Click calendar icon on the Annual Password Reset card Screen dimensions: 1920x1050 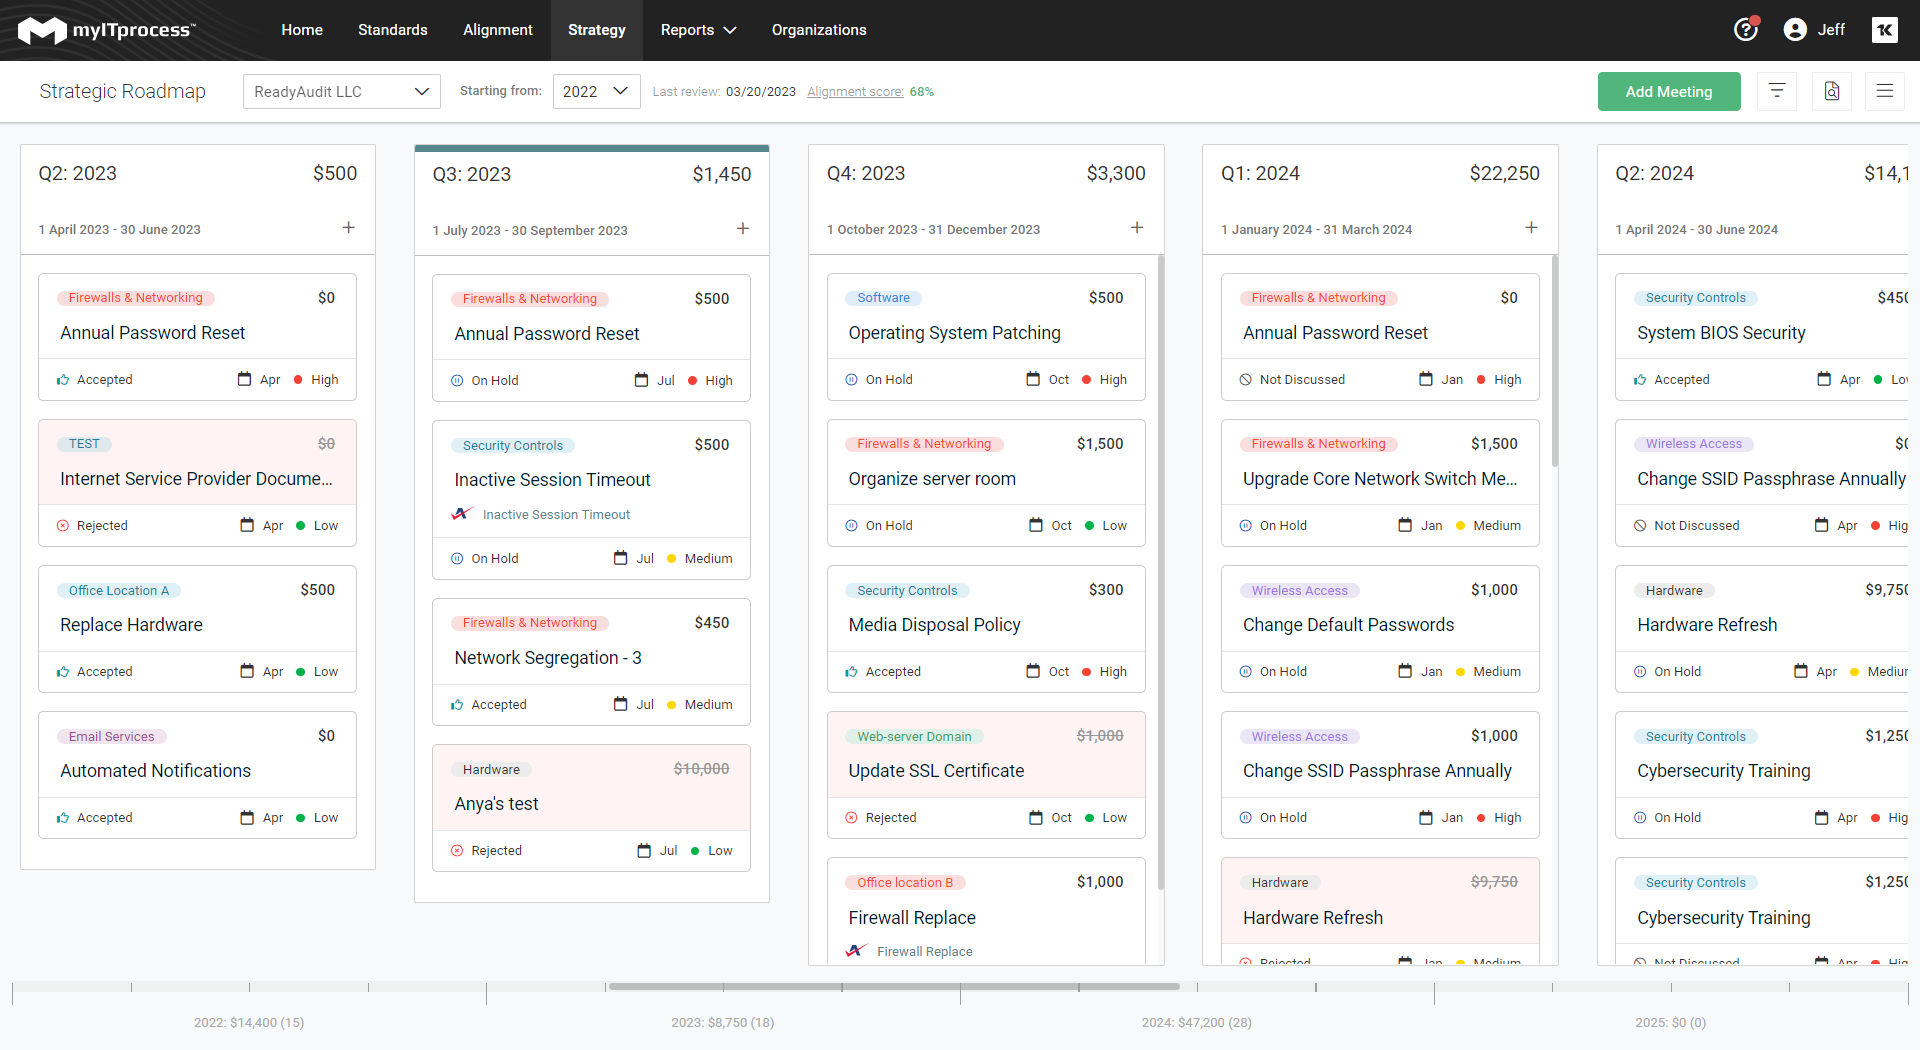245,379
